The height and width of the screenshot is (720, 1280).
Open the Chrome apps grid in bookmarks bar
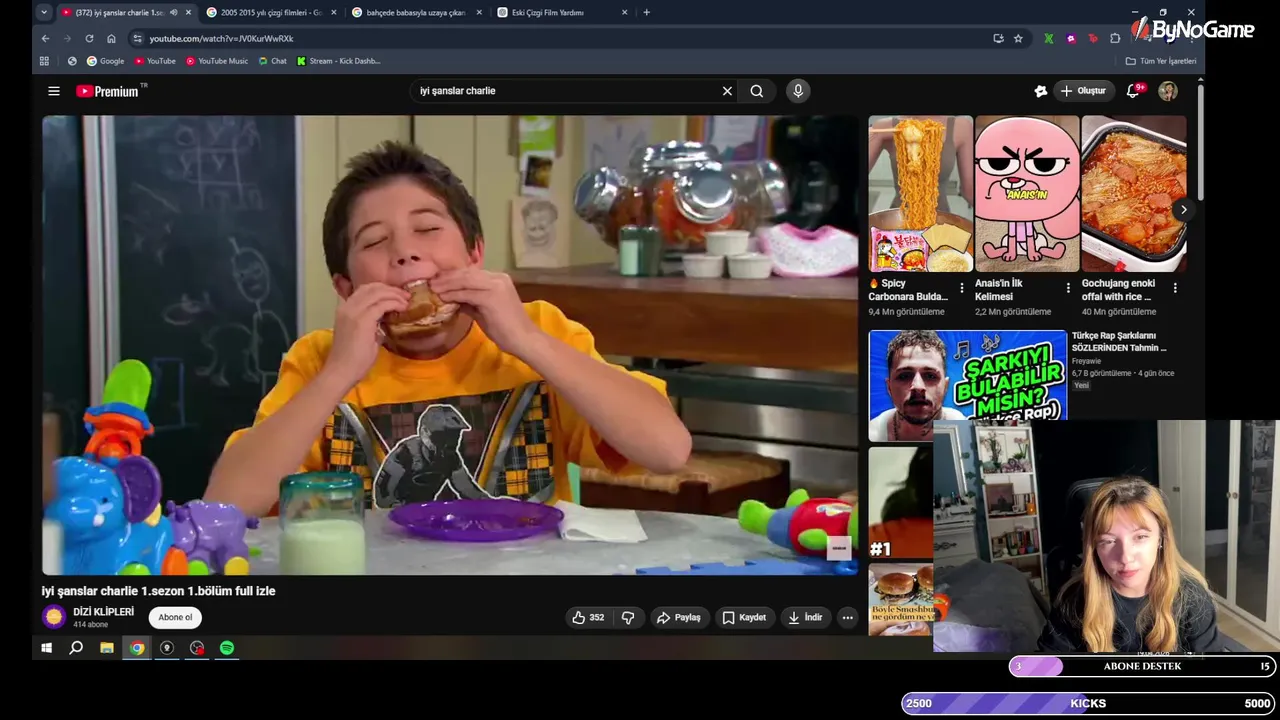(44, 61)
